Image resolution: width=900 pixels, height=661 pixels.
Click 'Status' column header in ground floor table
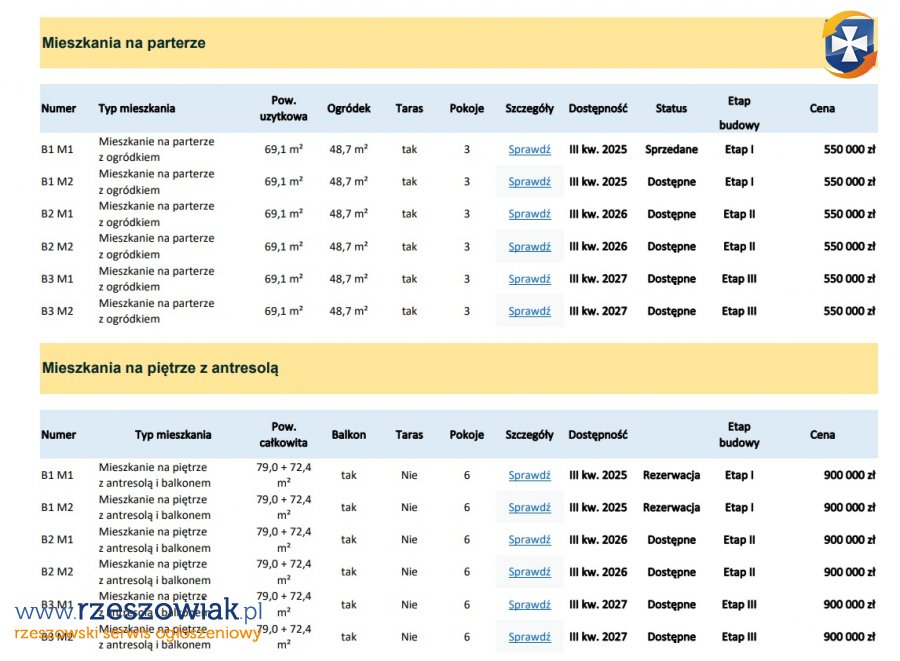tap(671, 108)
